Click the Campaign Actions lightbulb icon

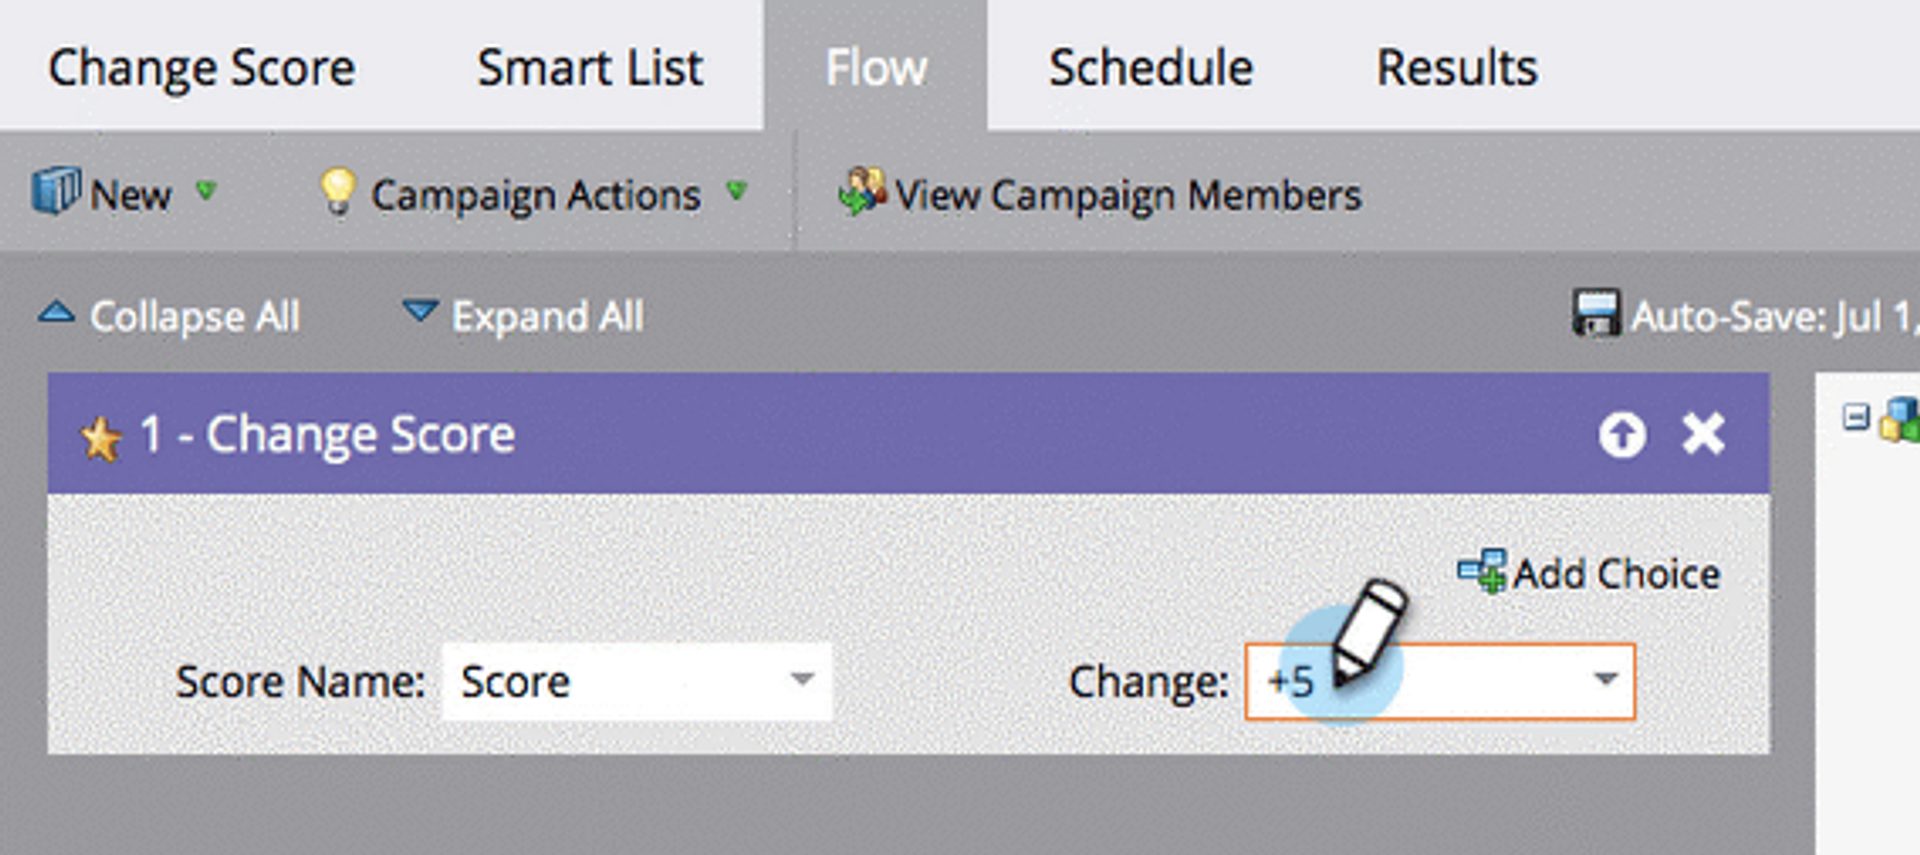click(337, 190)
